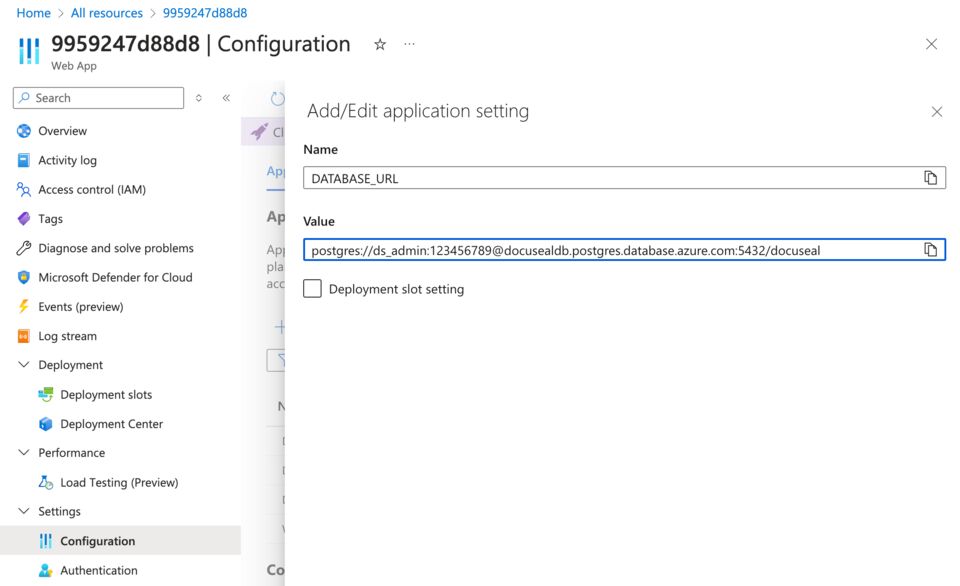
Task: Open Deployment Center
Action: pos(111,424)
